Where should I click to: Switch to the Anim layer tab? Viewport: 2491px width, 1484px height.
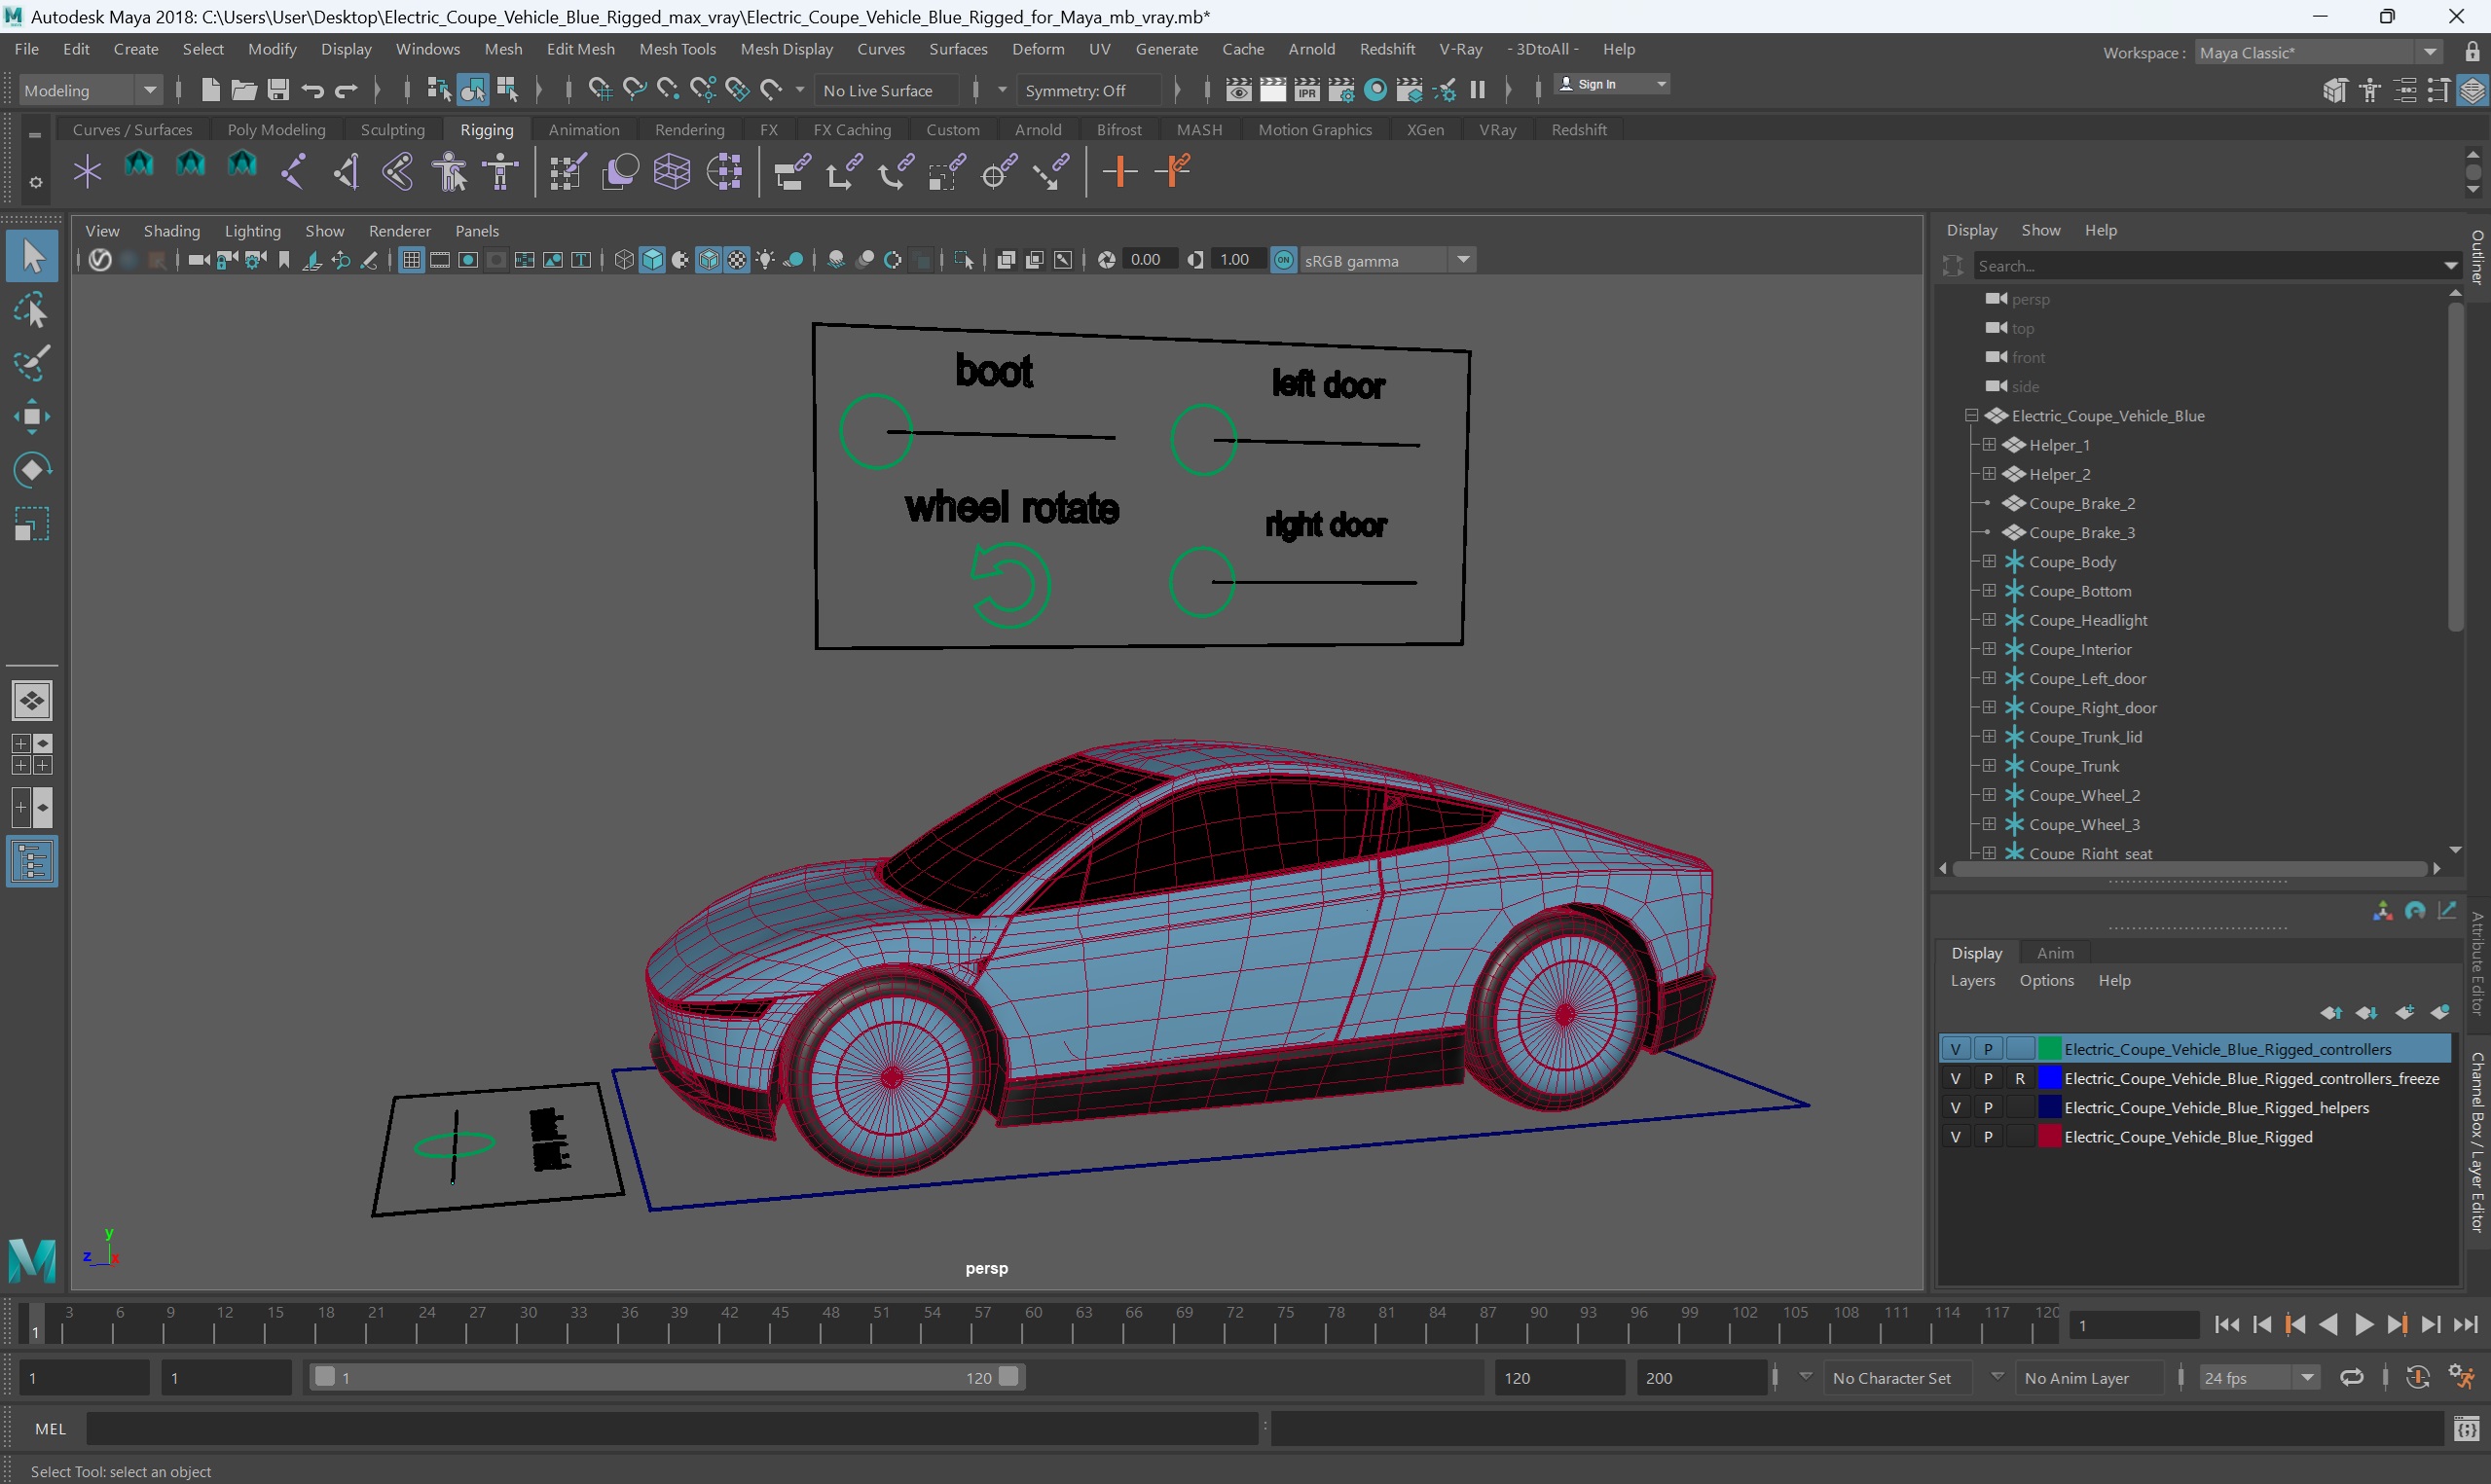2054,953
